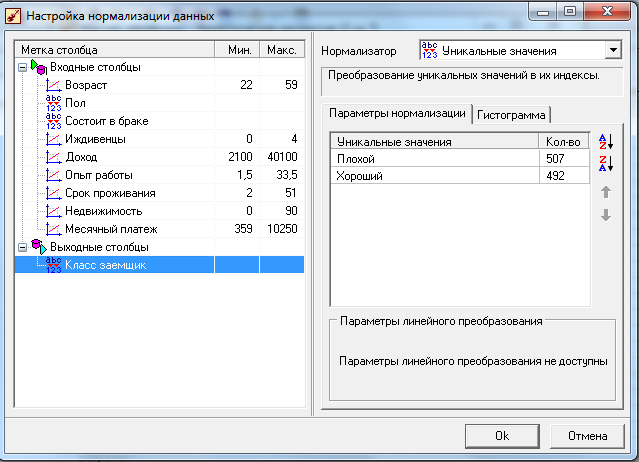Click the Выходные столбцы group label
The height and width of the screenshot is (462, 639).
click(x=99, y=247)
